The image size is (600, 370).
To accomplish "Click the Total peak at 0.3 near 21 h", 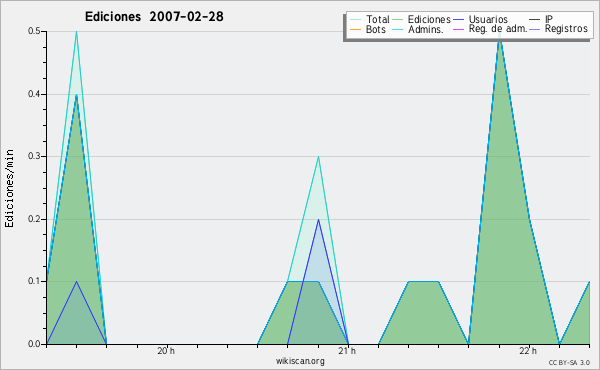I will pos(318,157).
